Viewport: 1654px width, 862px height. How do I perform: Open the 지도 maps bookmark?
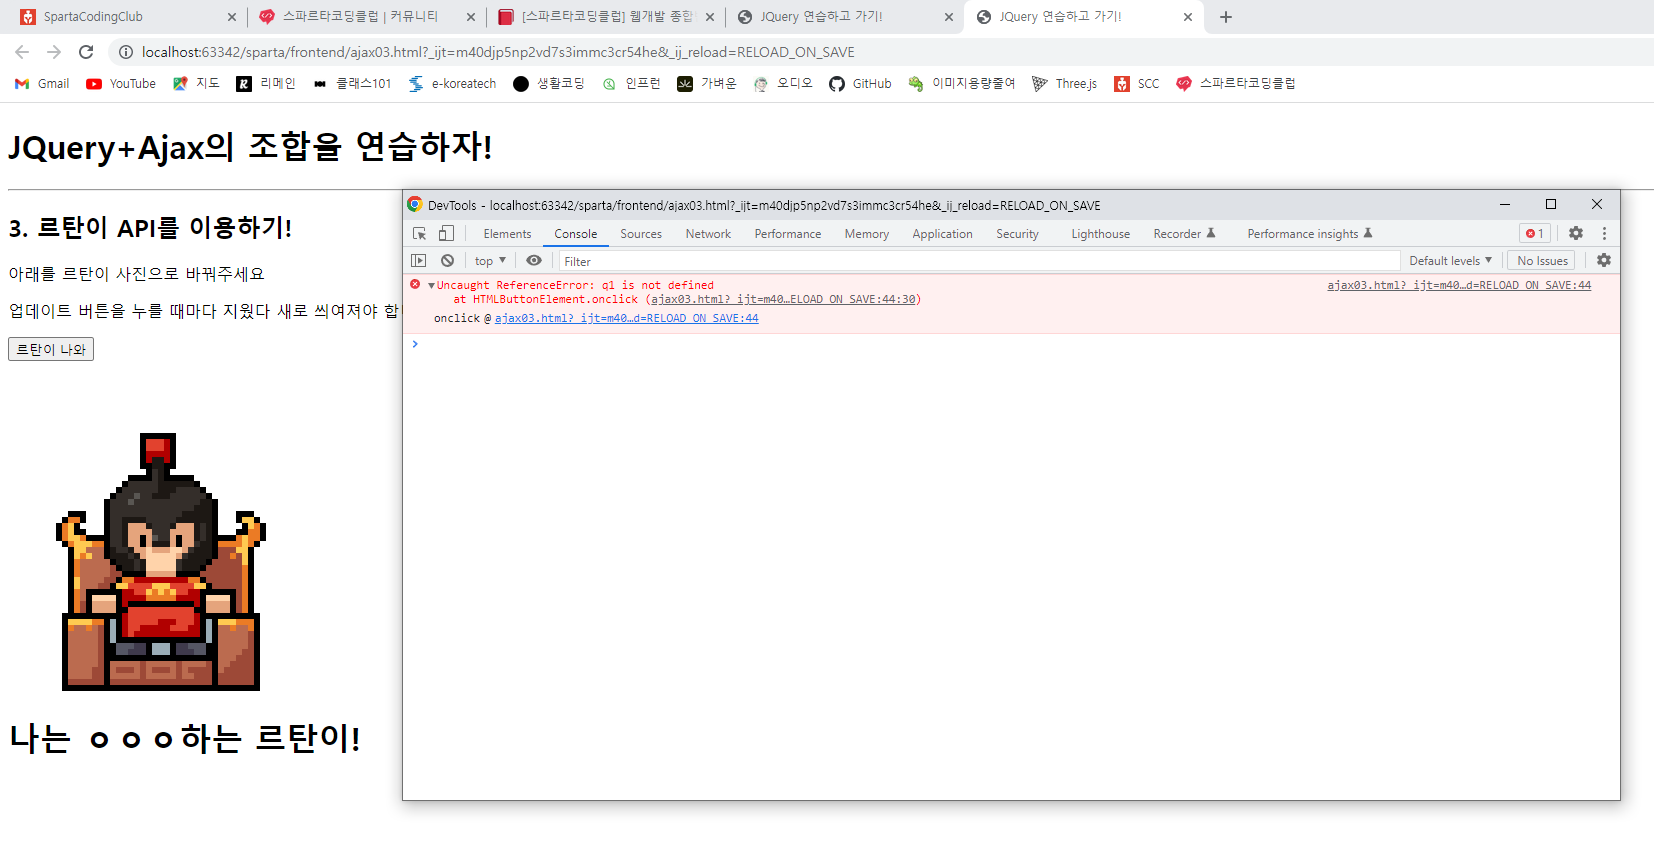(x=196, y=84)
